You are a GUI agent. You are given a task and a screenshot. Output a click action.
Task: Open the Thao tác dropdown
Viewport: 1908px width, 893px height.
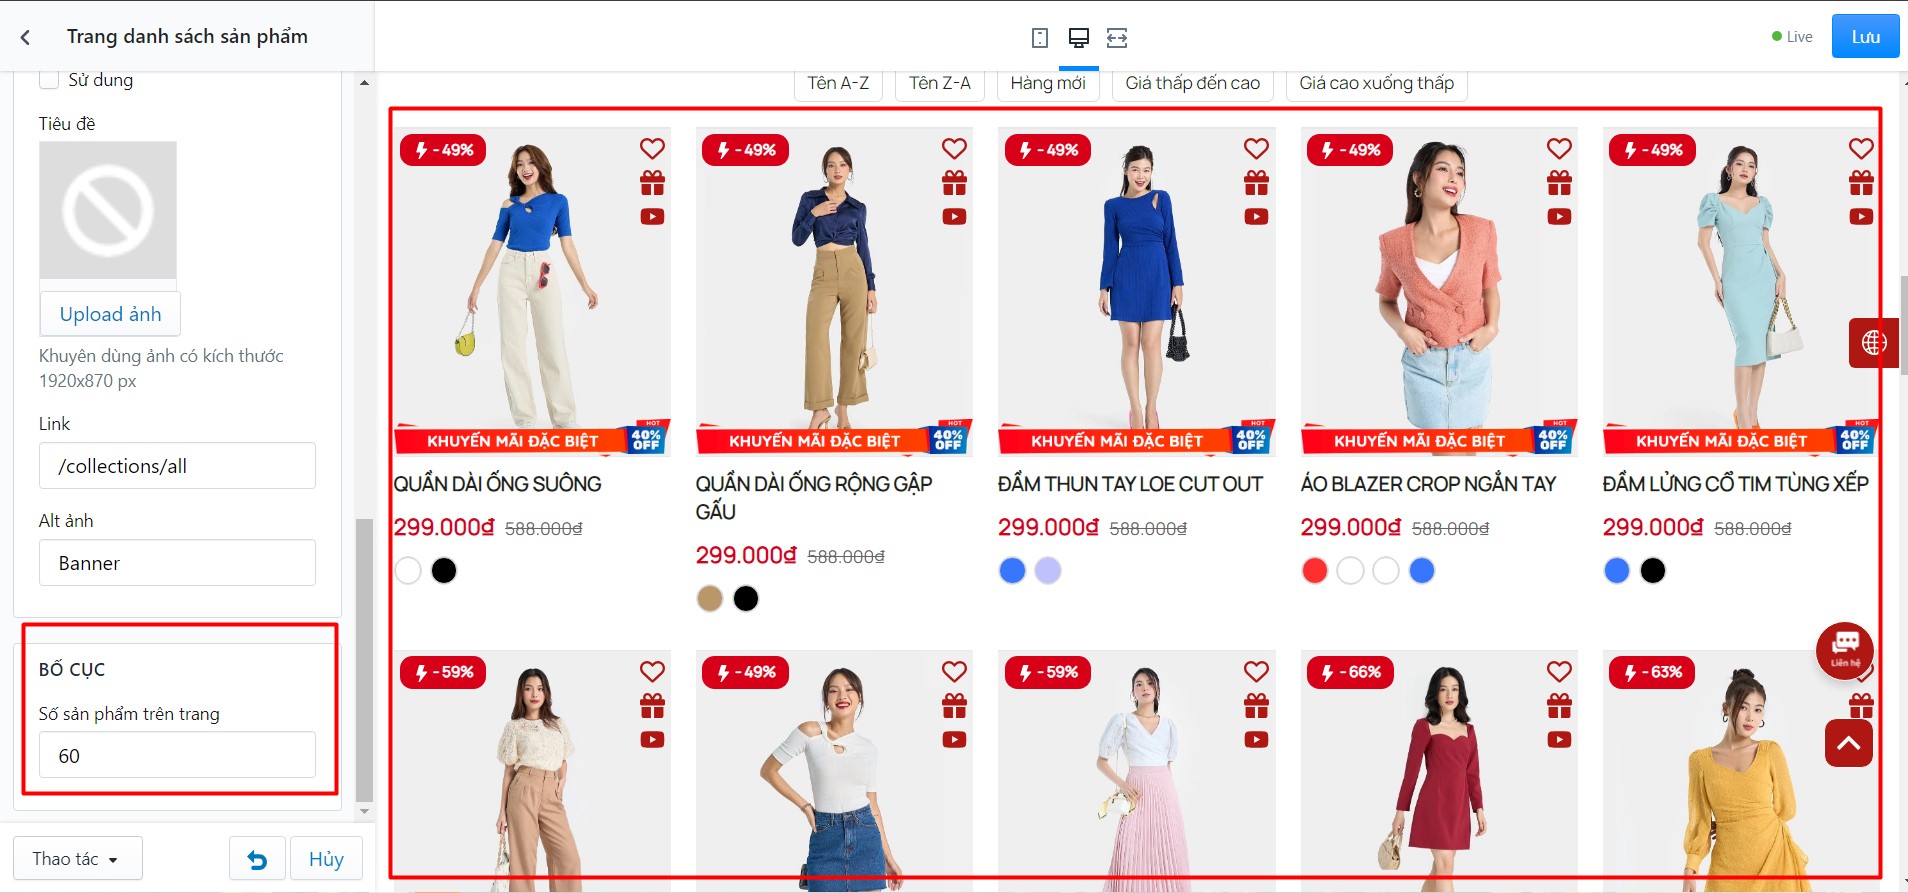[78, 859]
